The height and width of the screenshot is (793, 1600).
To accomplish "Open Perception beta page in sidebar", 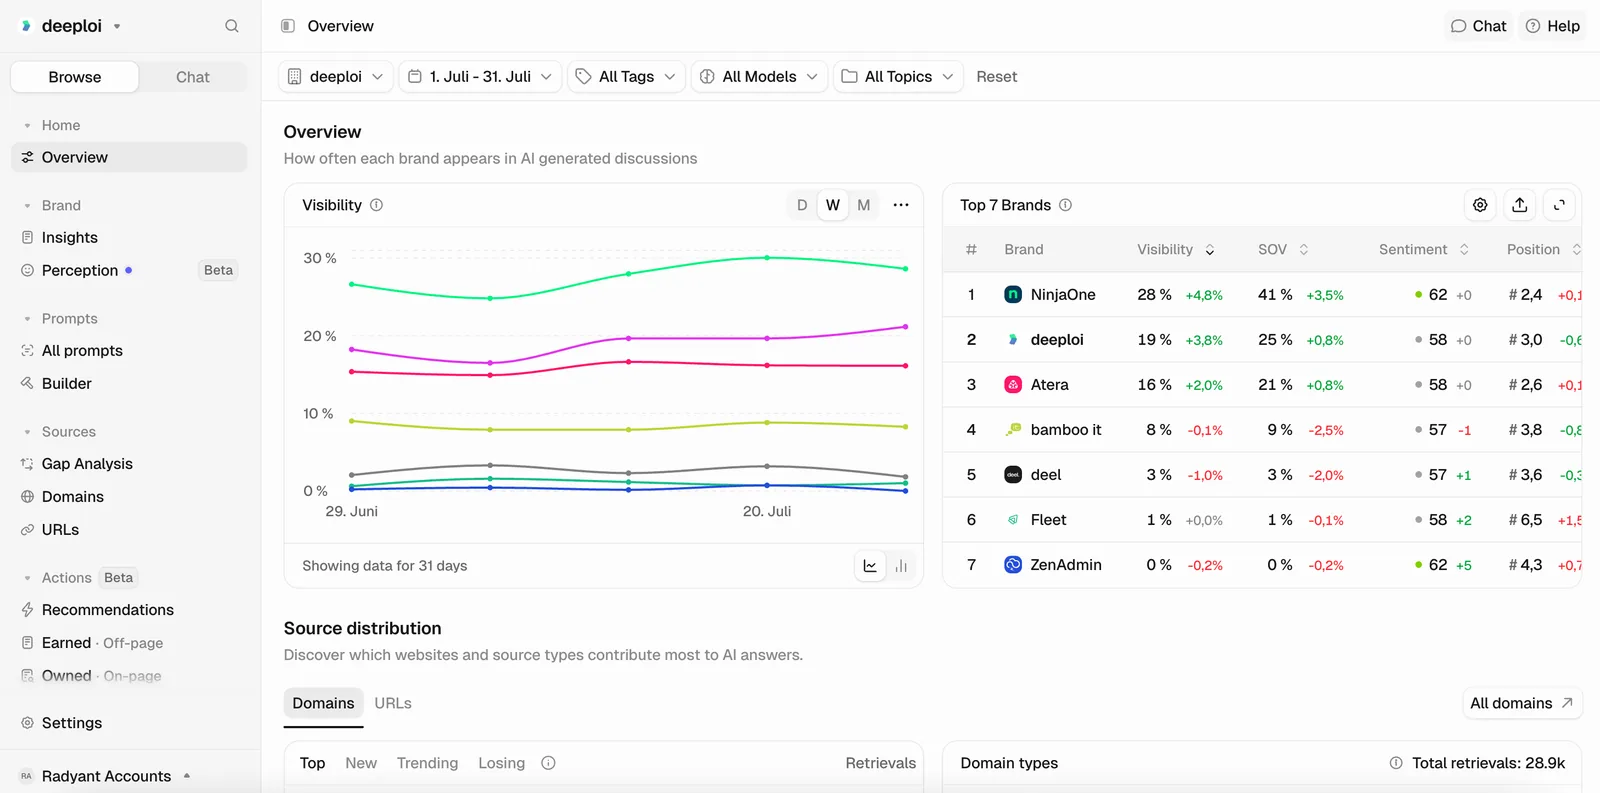I will pos(129,271).
